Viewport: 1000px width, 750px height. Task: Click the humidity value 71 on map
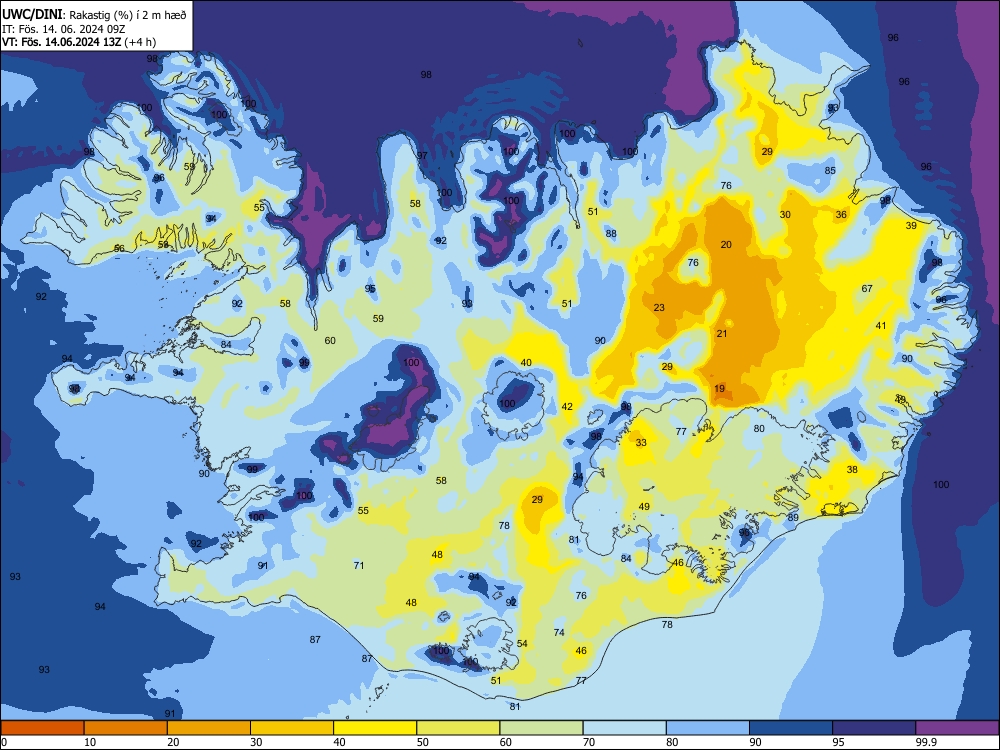click(359, 565)
